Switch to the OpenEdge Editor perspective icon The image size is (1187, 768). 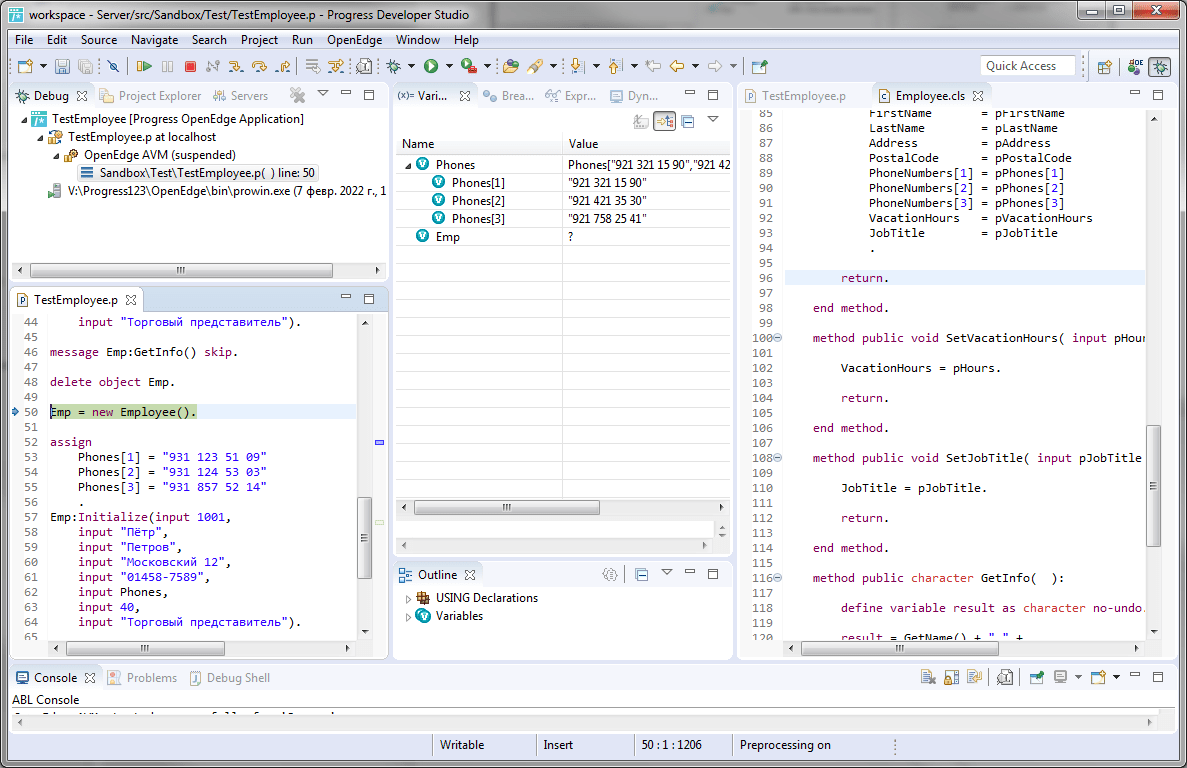(1134, 67)
